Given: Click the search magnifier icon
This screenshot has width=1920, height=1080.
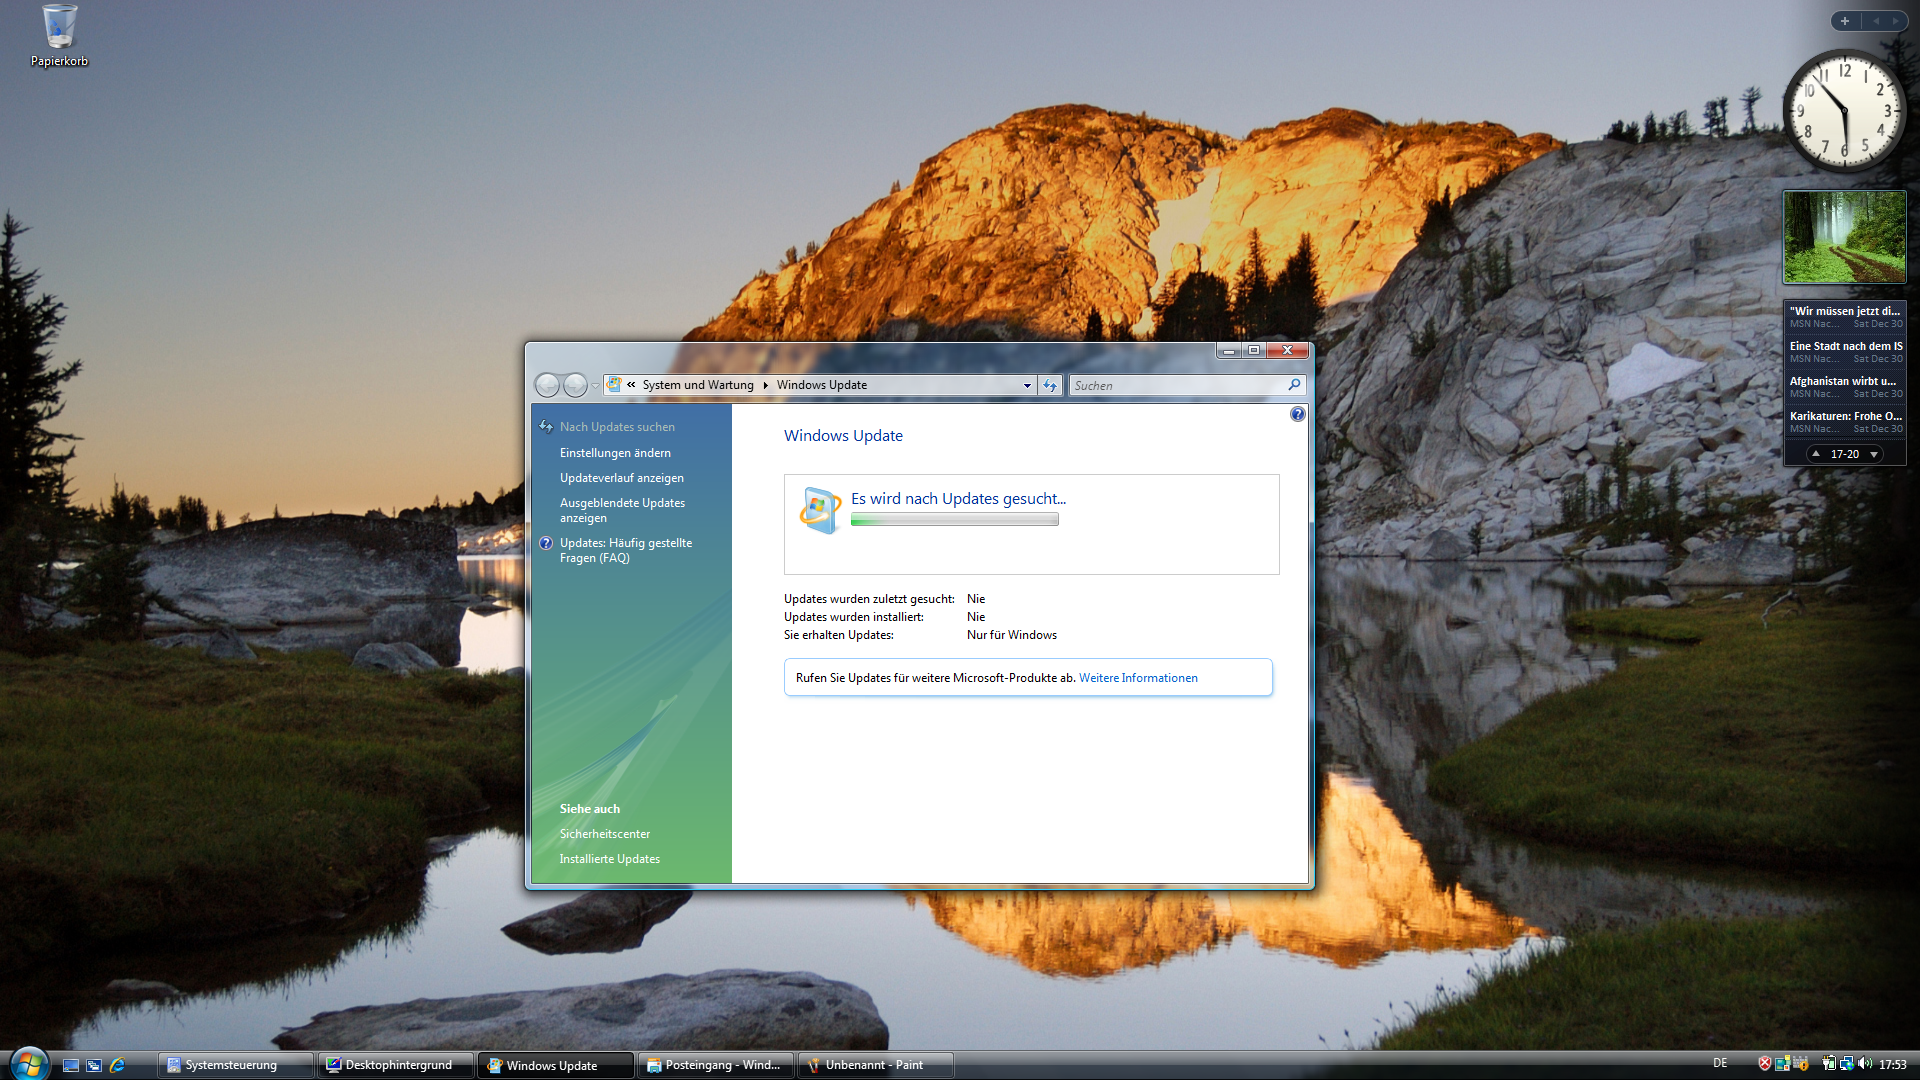Looking at the screenshot, I should coord(1294,385).
